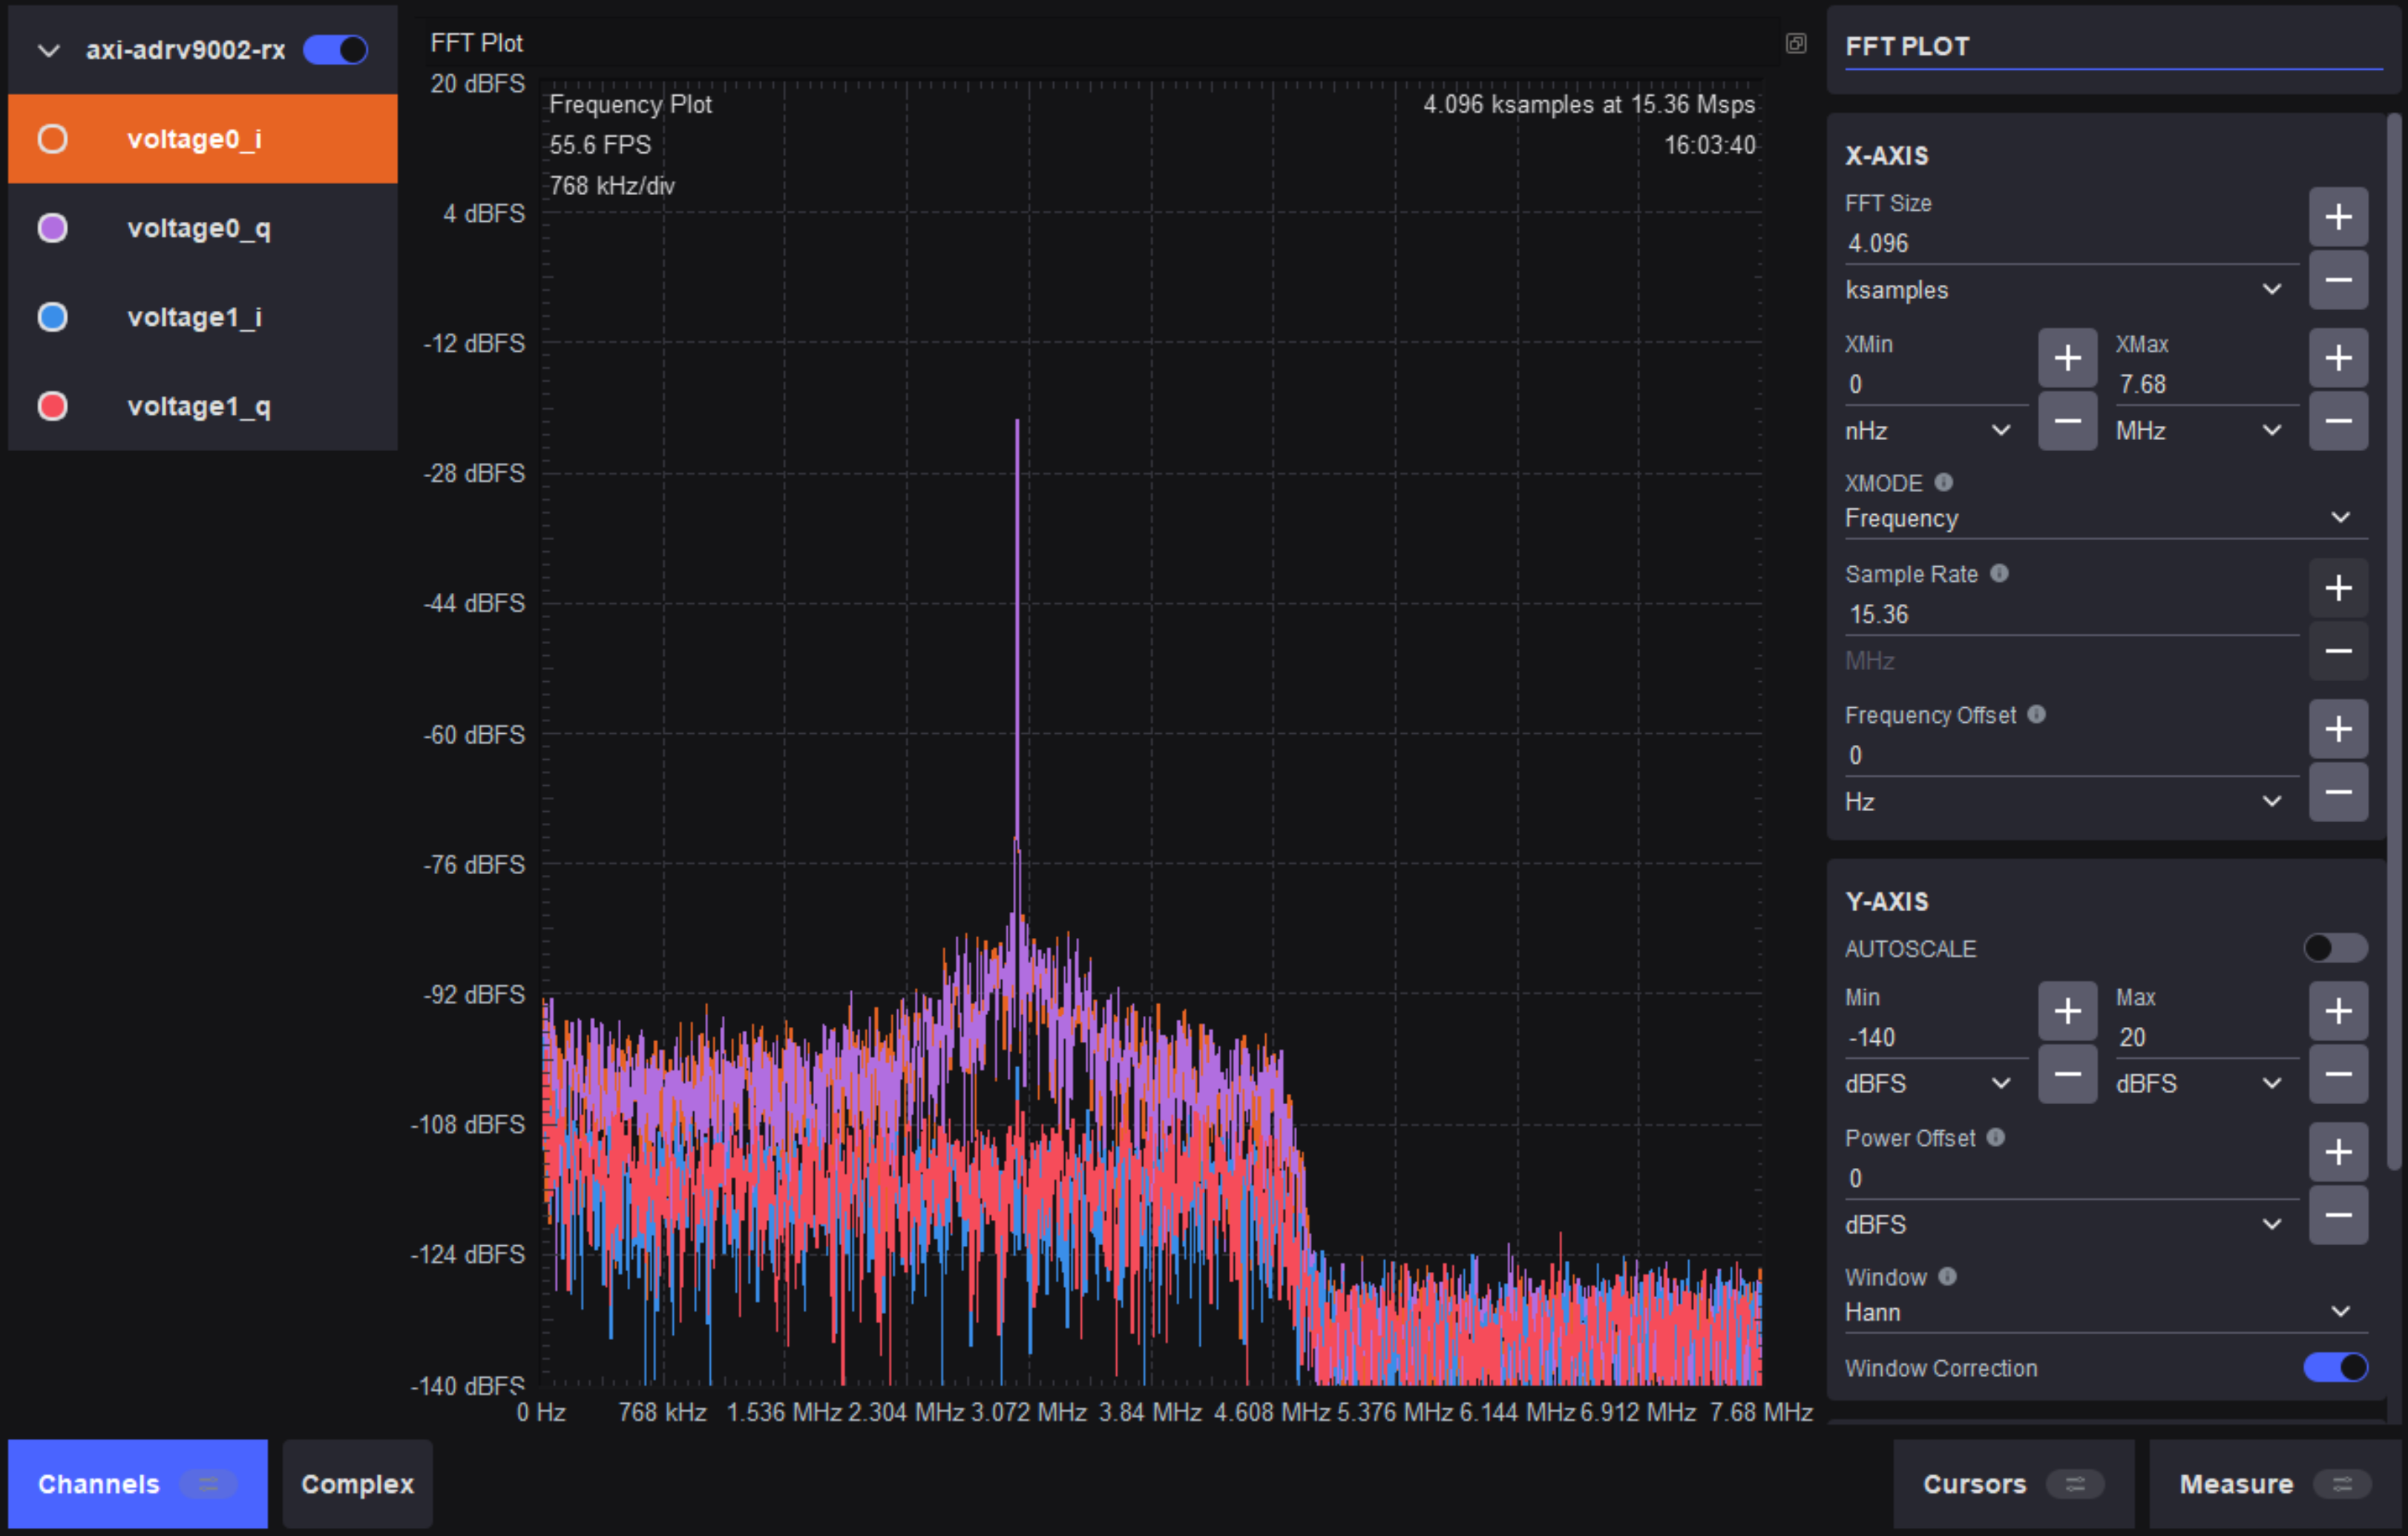Viewport: 2408px width, 1536px height.
Task: Collapse the axi-adrv9002-rx channel group
Action: click(x=48, y=50)
